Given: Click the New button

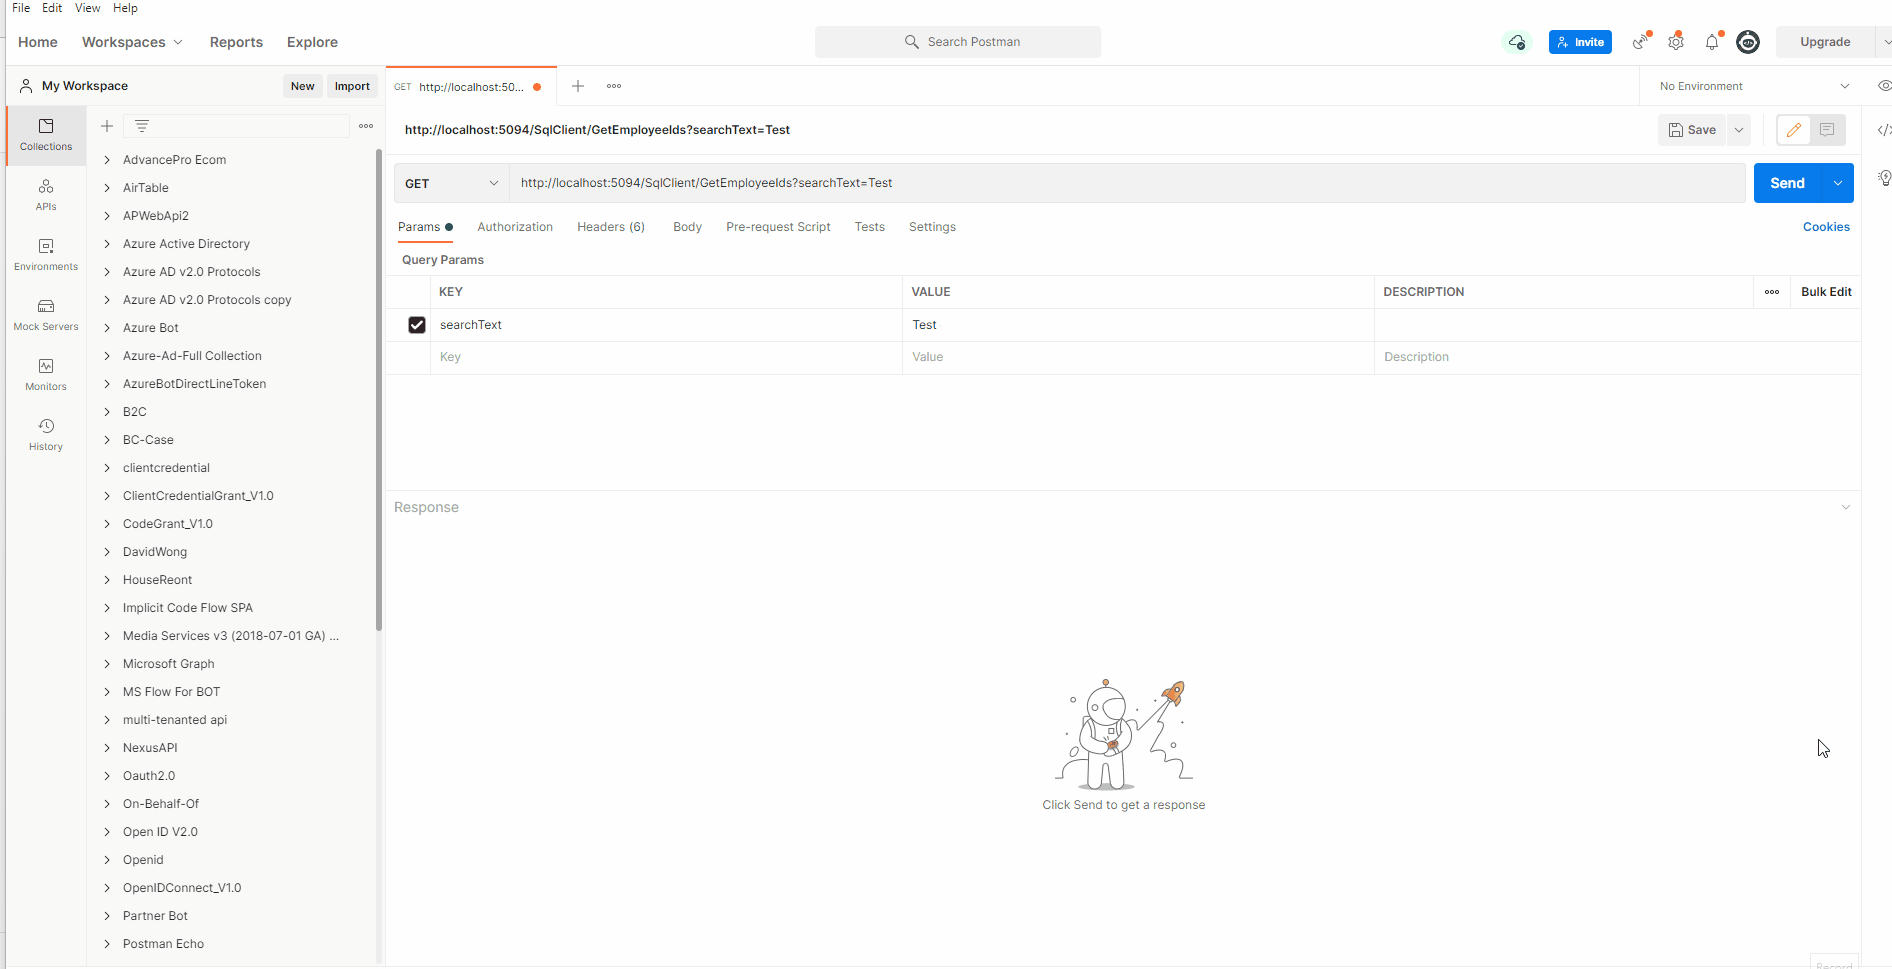Looking at the screenshot, I should pos(302,86).
